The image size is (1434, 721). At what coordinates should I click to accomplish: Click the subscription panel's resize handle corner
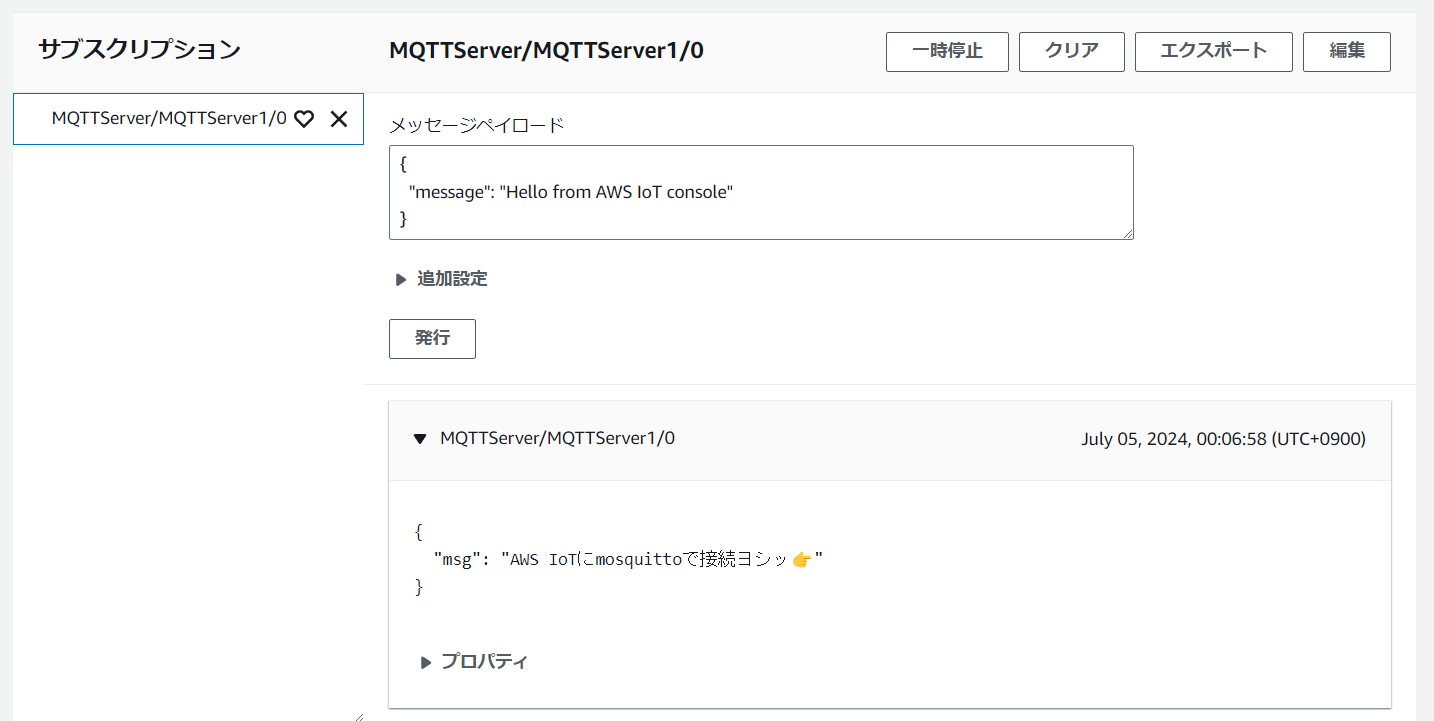click(x=358, y=715)
